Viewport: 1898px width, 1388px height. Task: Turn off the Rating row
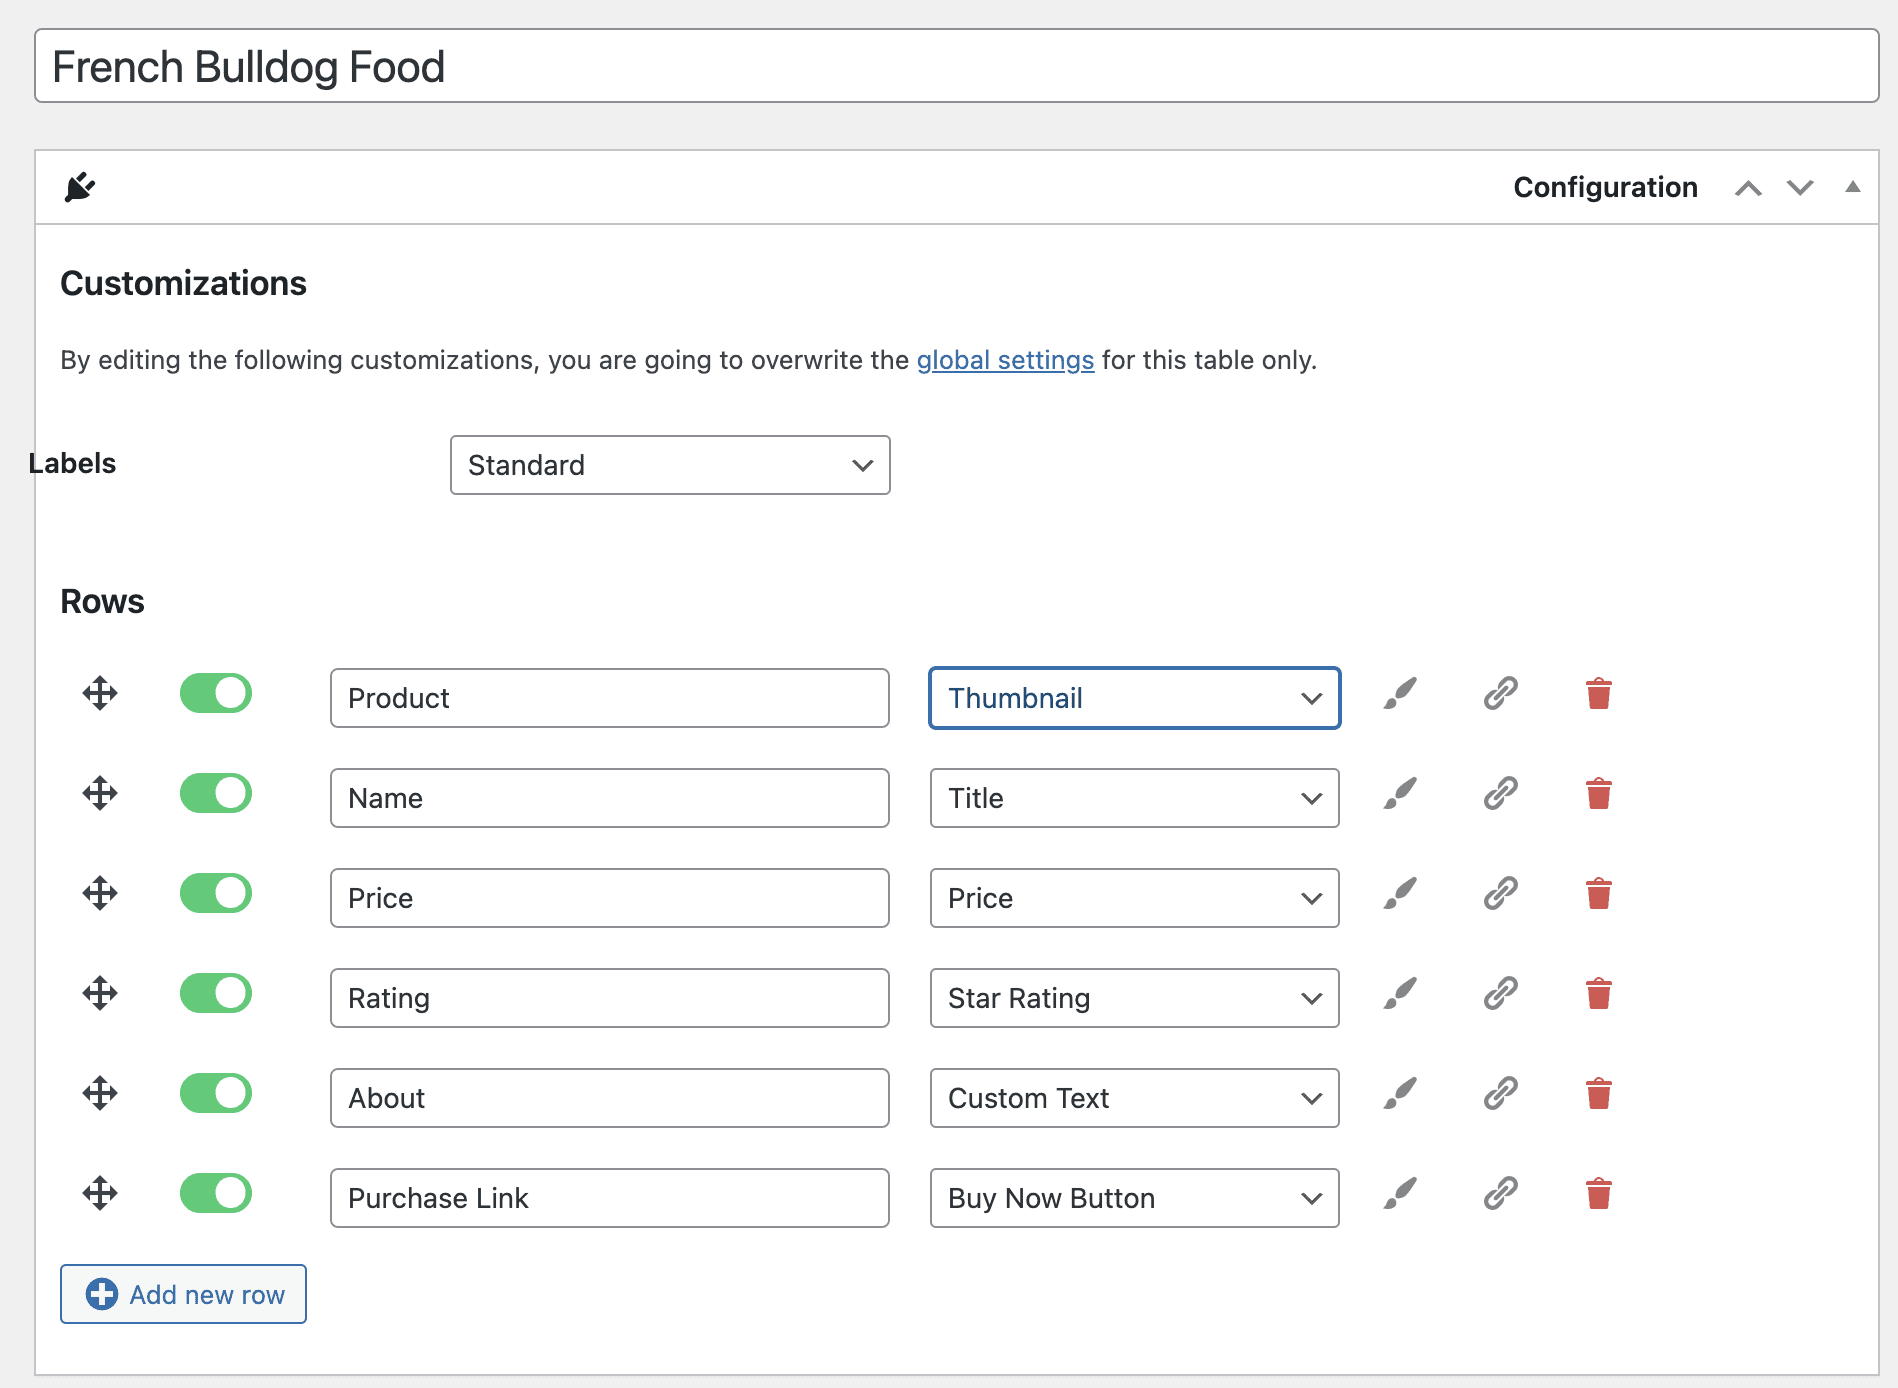pos(215,993)
